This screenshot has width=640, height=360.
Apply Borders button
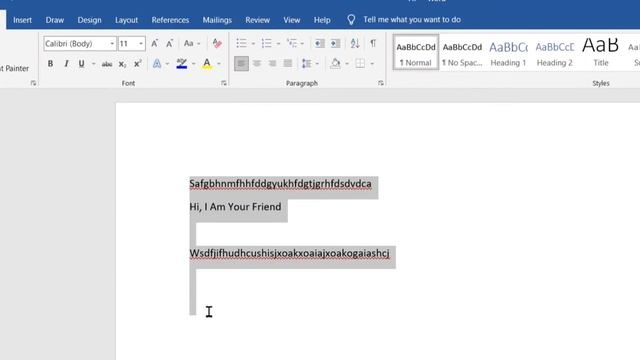(x=360, y=64)
